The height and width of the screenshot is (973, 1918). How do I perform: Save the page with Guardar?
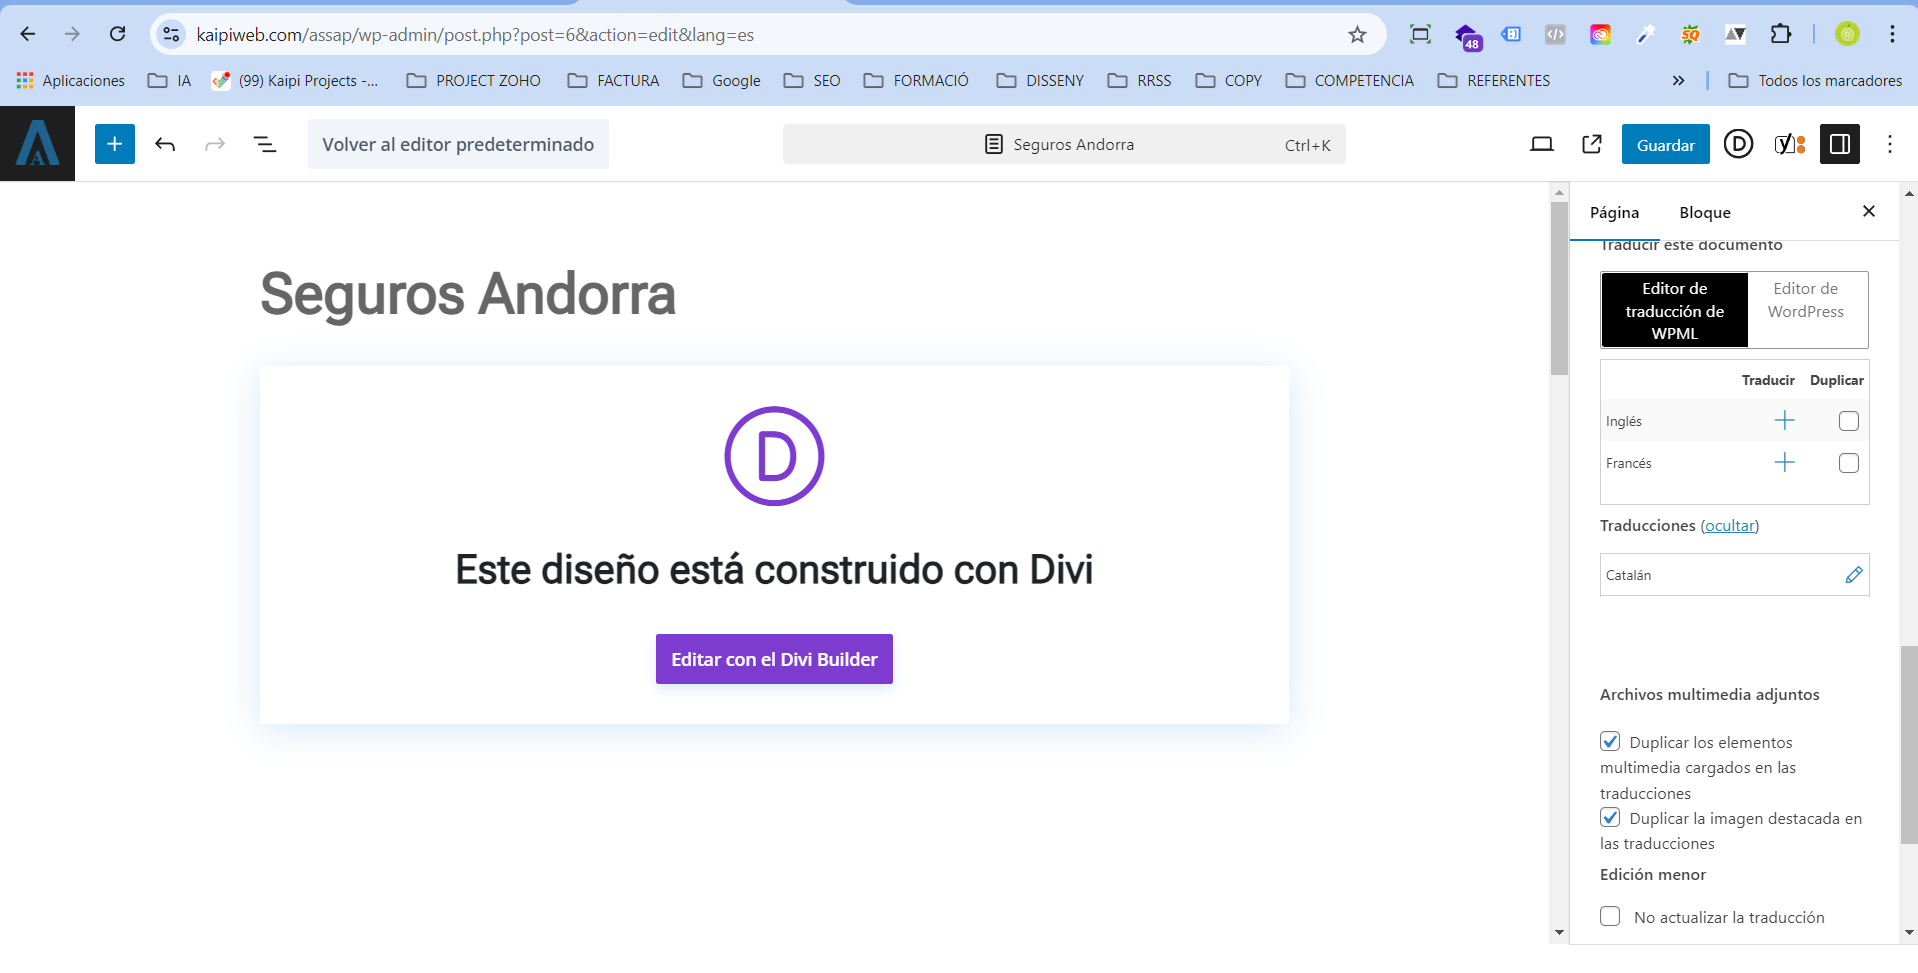click(x=1666, y=145)
